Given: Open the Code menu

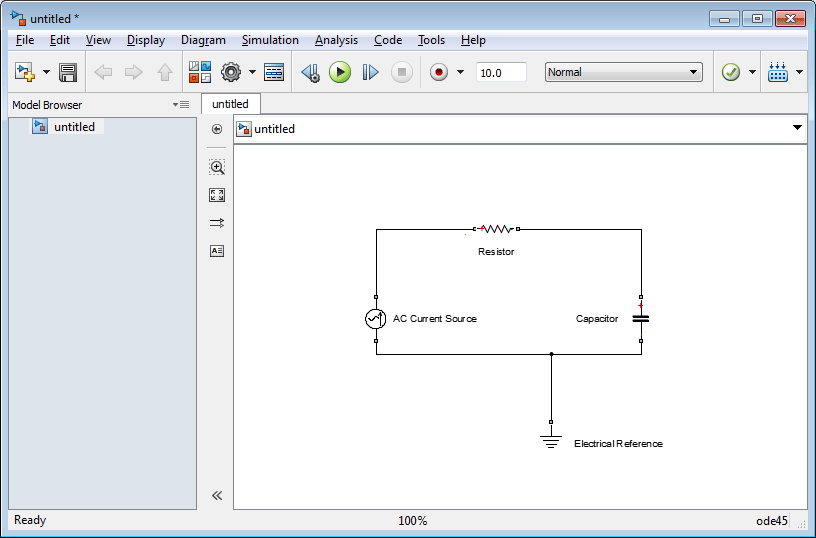Looking at the screenshot, I should [388, 40].
